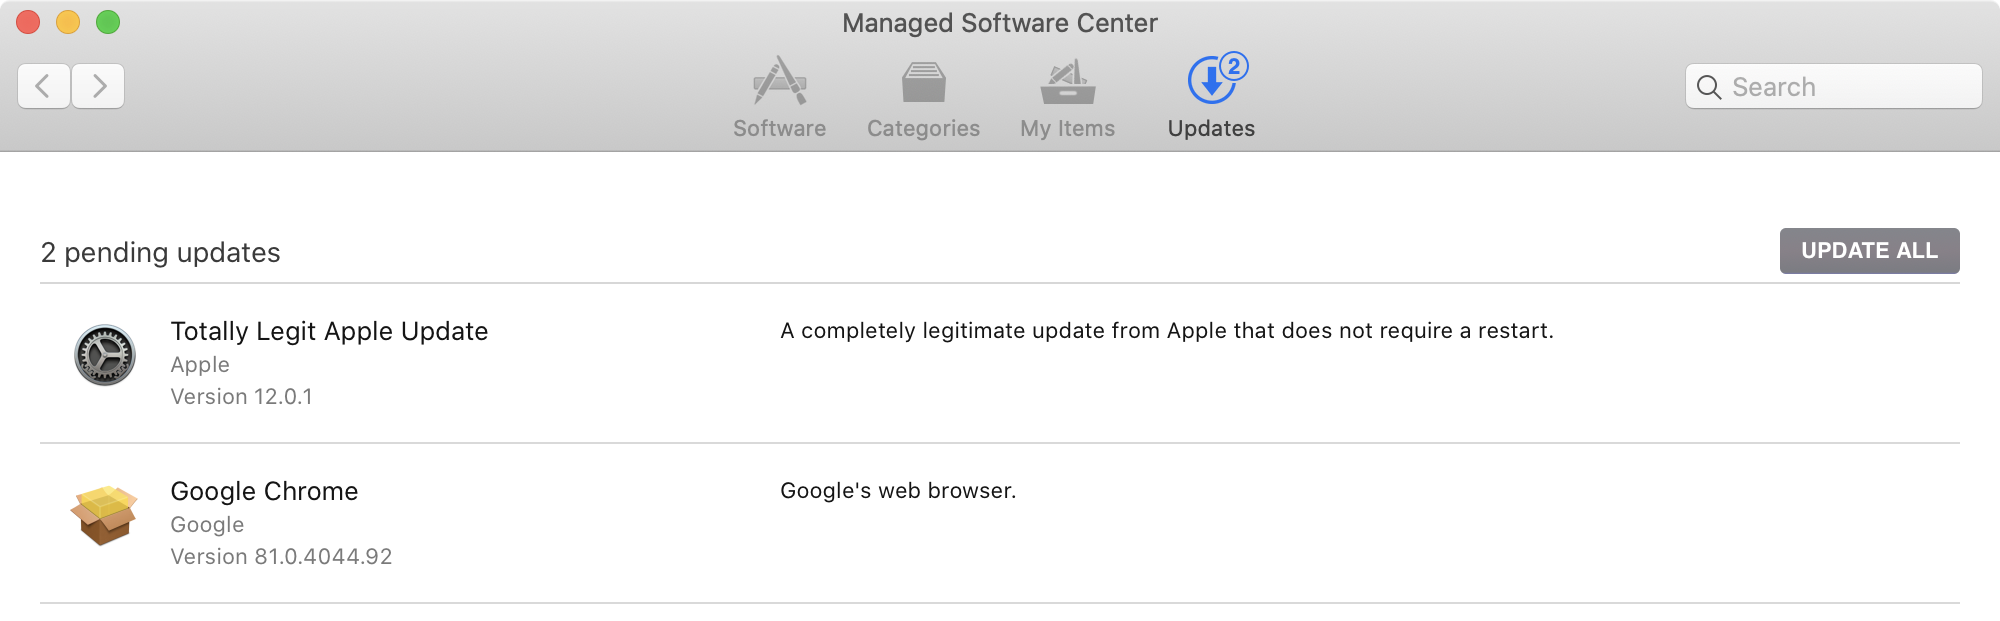Image resolution: width=2000 pixels, height=621 pixels.
Task: Go back with the left arrow button
Action: tap(44, 86)
